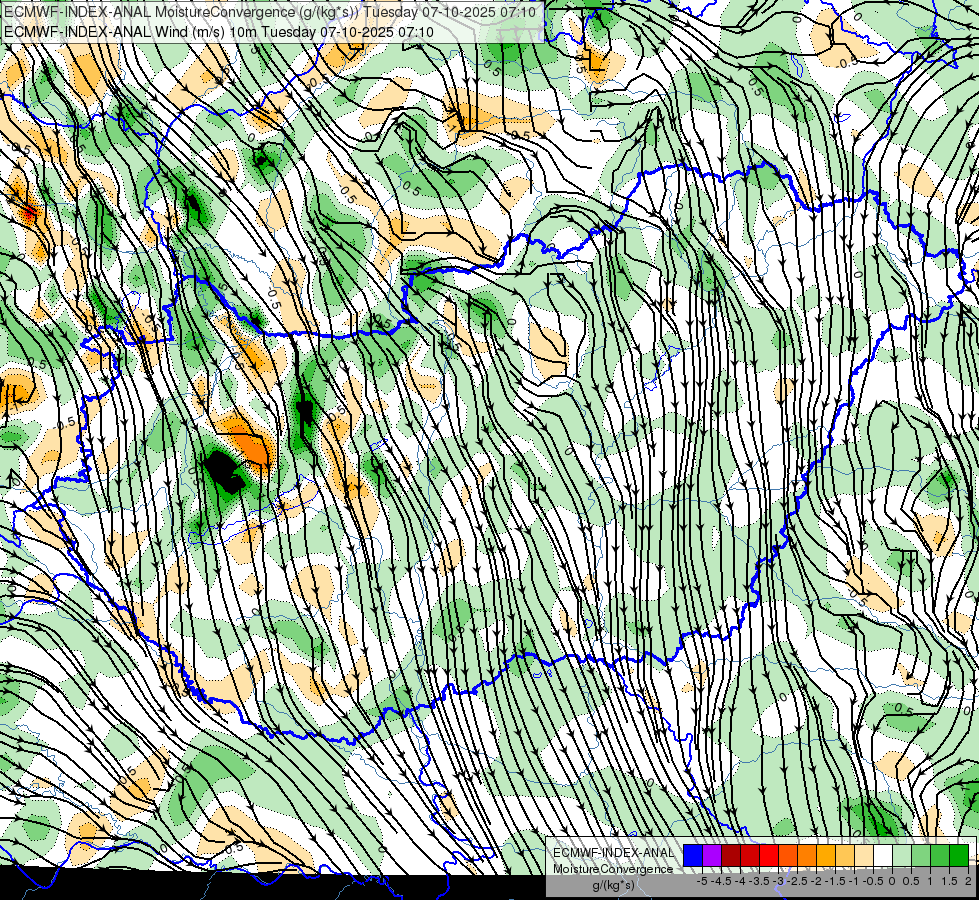979x900 pixels.
Task: Click the legend unit g/(kg*s)
Action: coord(613,885)
